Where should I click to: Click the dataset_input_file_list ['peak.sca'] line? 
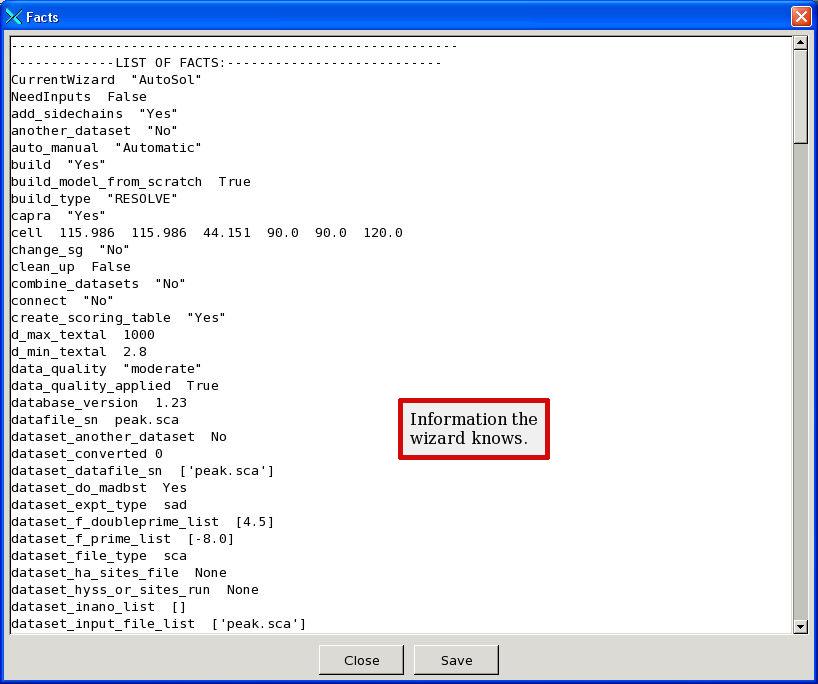click(x=158, y=624)
